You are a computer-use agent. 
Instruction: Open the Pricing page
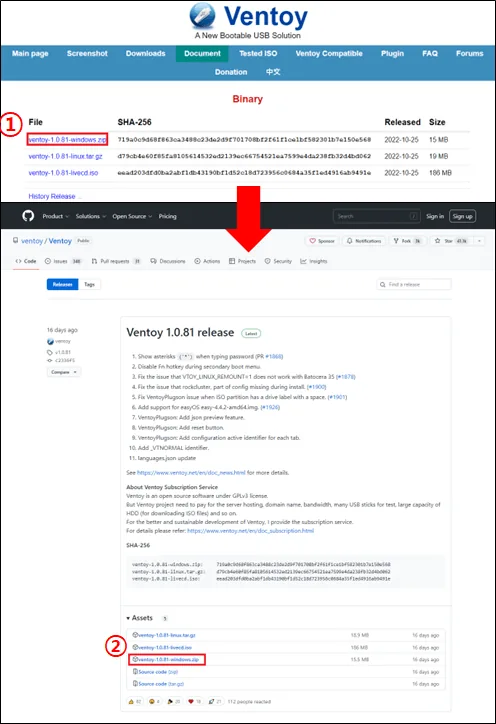point(167,216)
